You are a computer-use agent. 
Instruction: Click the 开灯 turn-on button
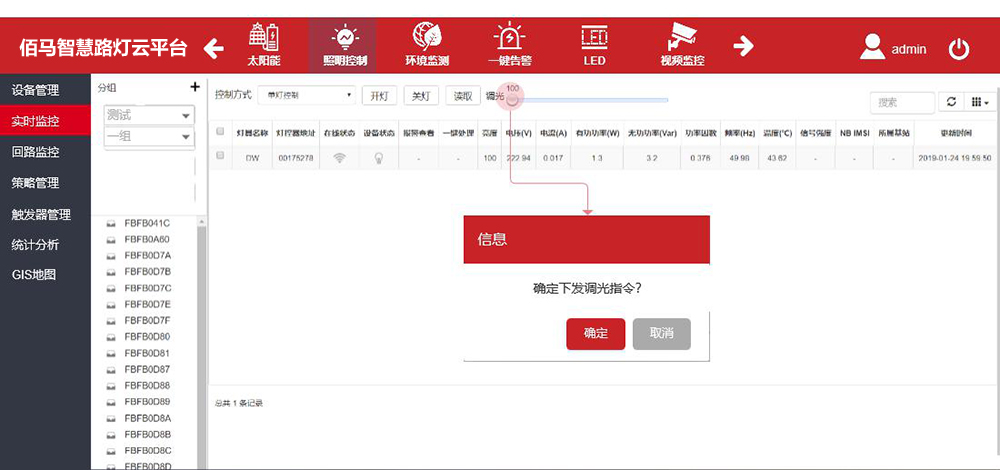pos(379,96)
